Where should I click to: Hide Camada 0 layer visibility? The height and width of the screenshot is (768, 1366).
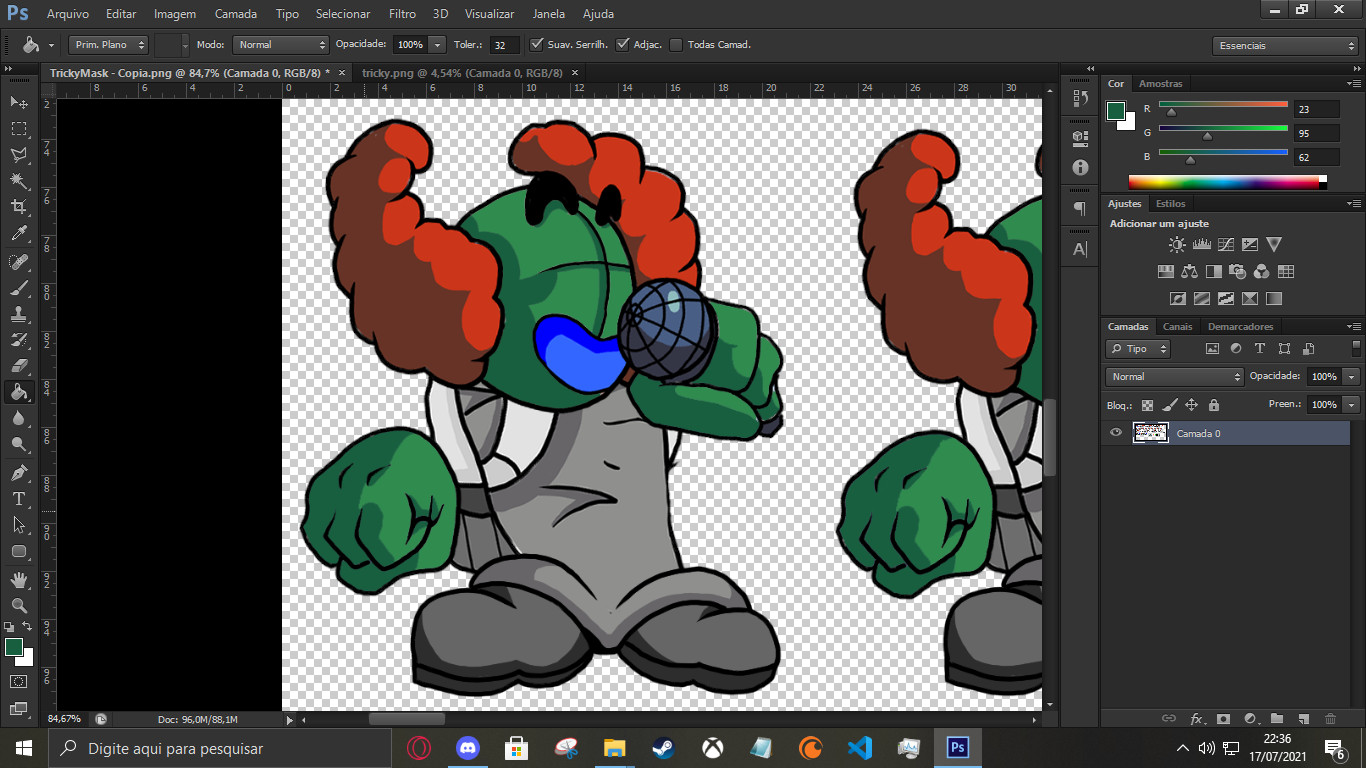(1116, 433)
